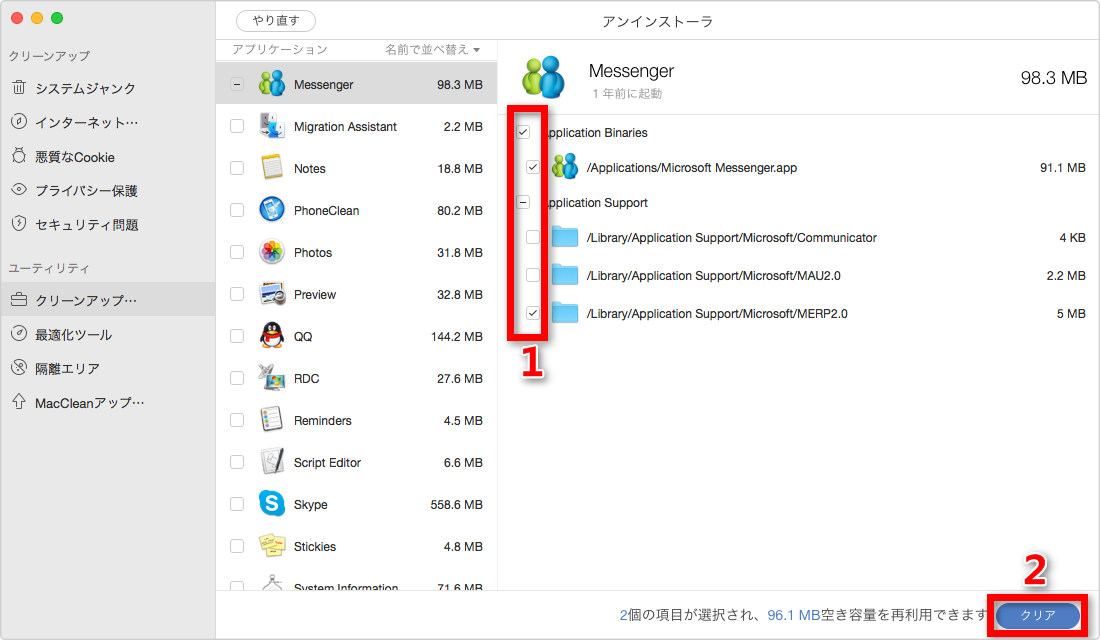The width and height of the screenshot is (1100, 640).
Task: Open セキュリティ問題 section
Action: click(x=86, y=224)
